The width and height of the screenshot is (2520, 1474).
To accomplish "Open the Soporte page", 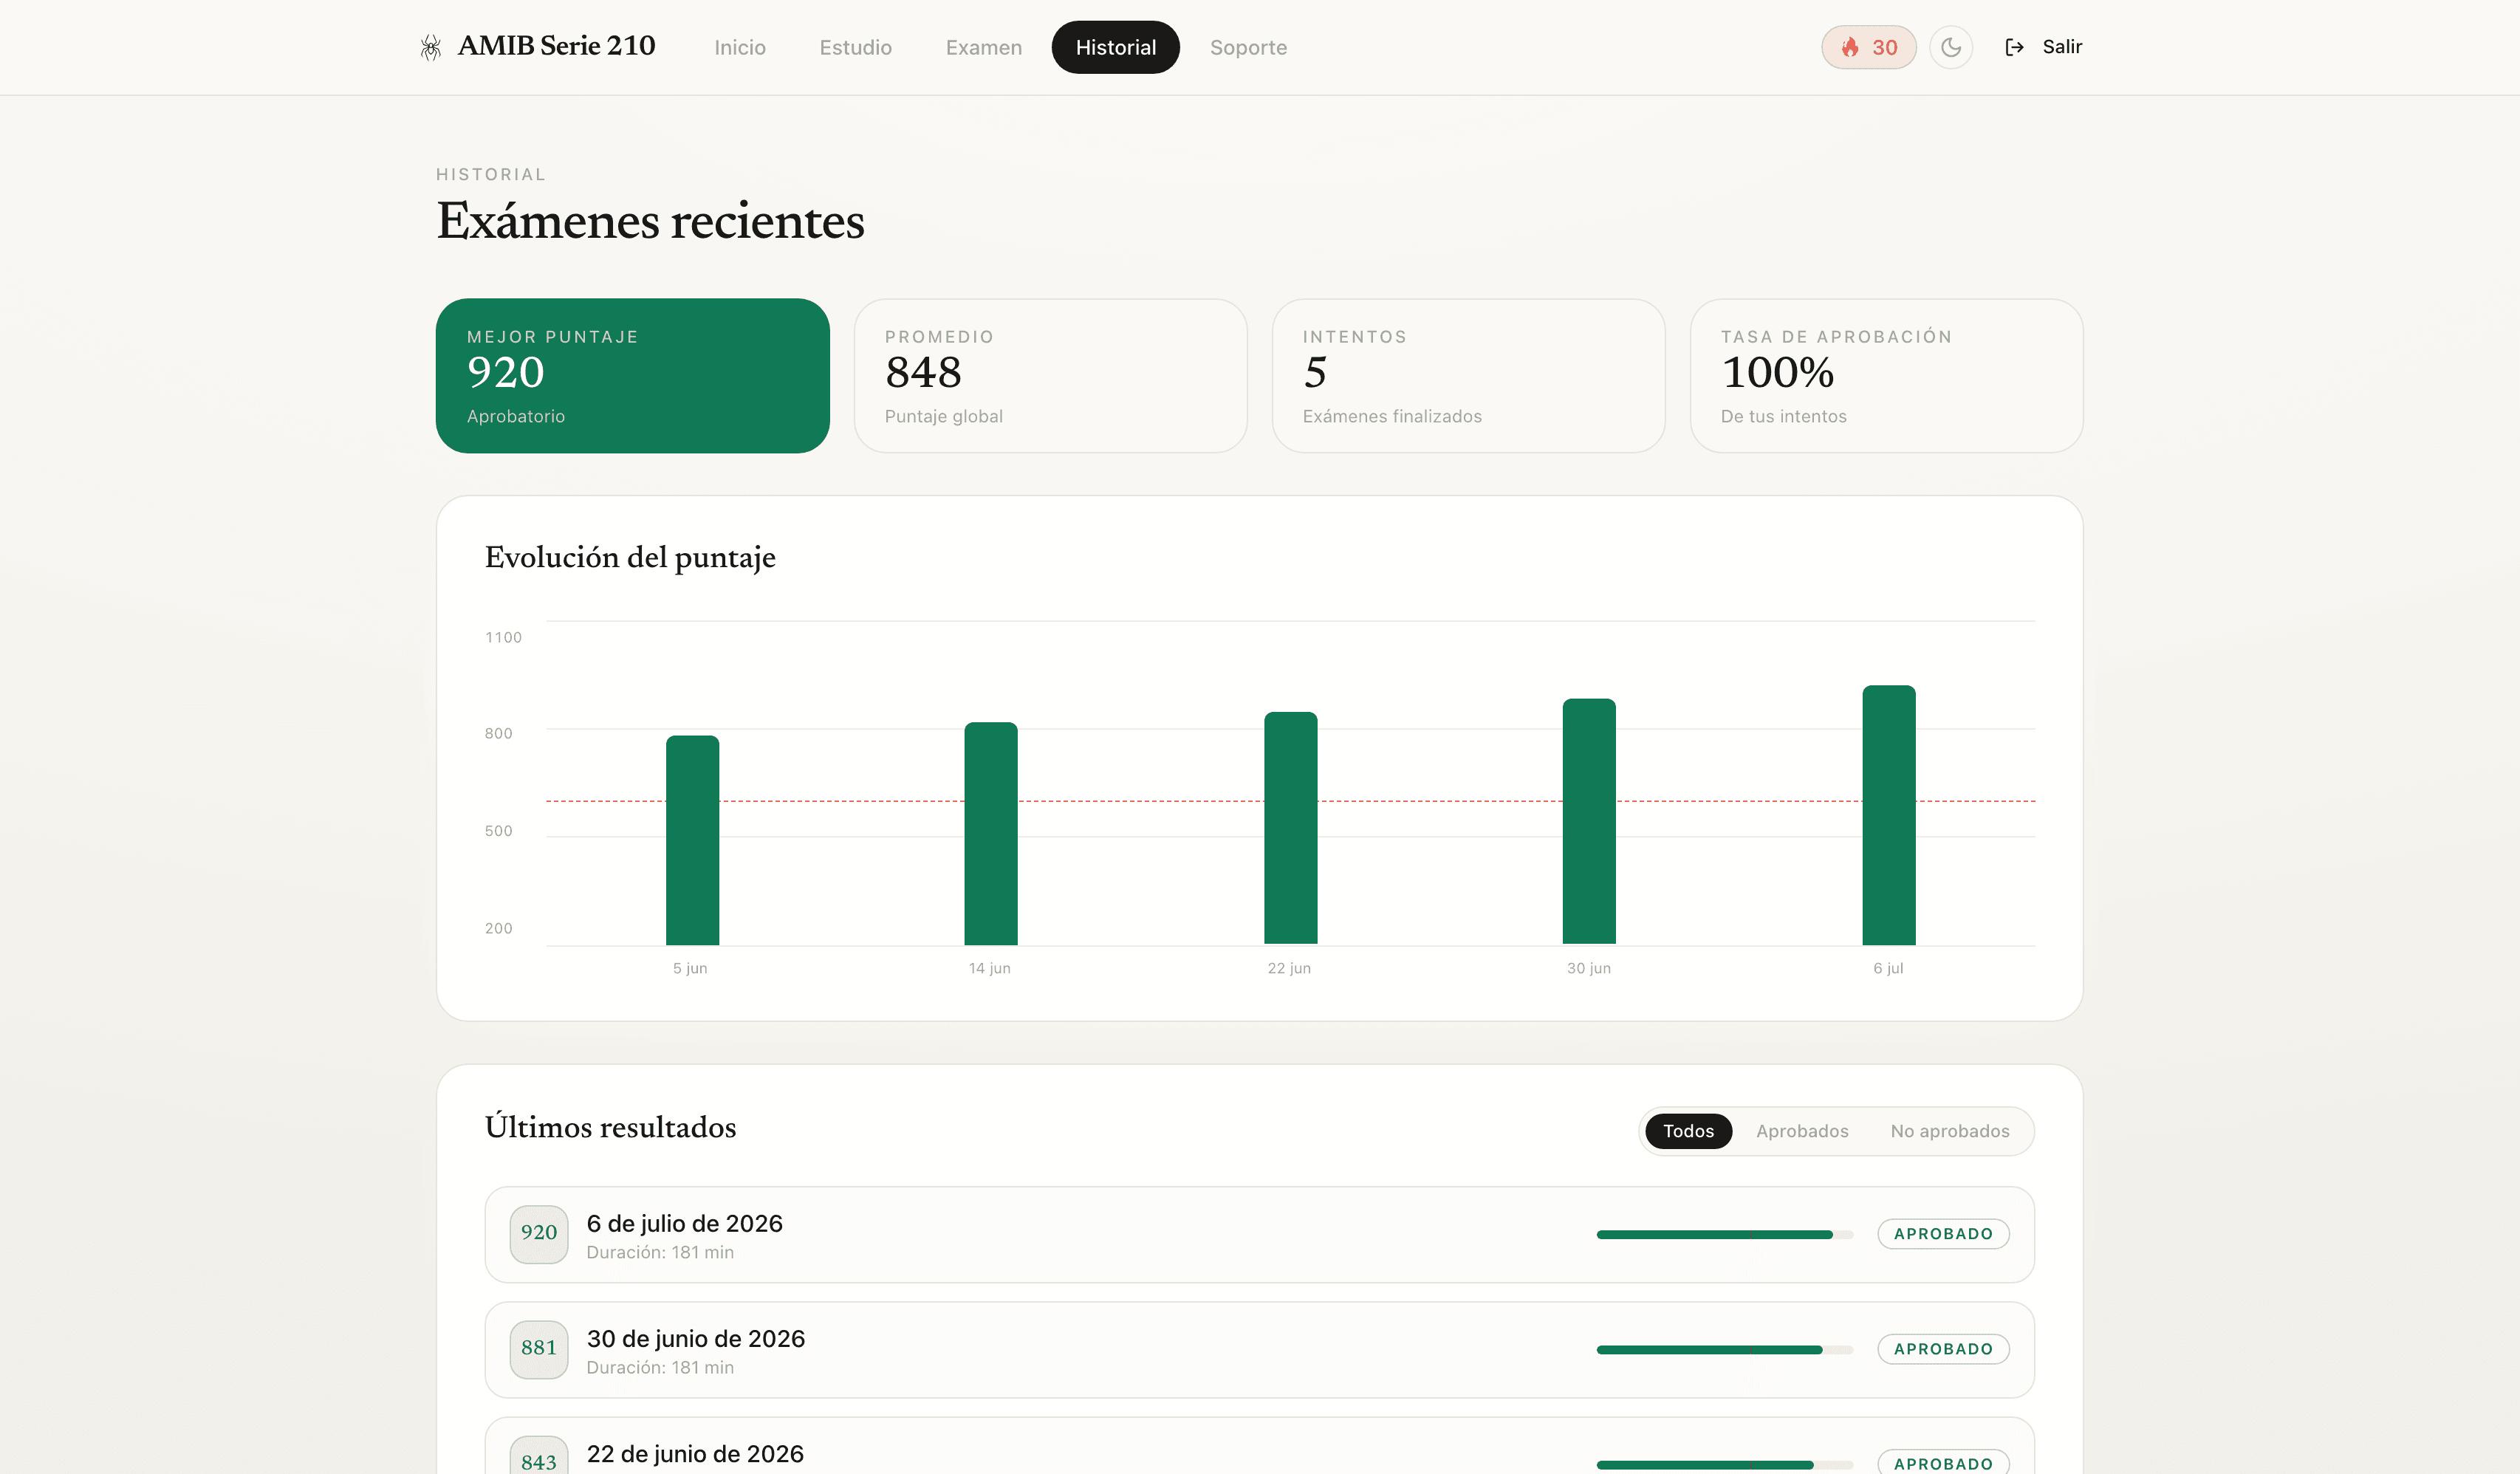I will (1248, 47).
